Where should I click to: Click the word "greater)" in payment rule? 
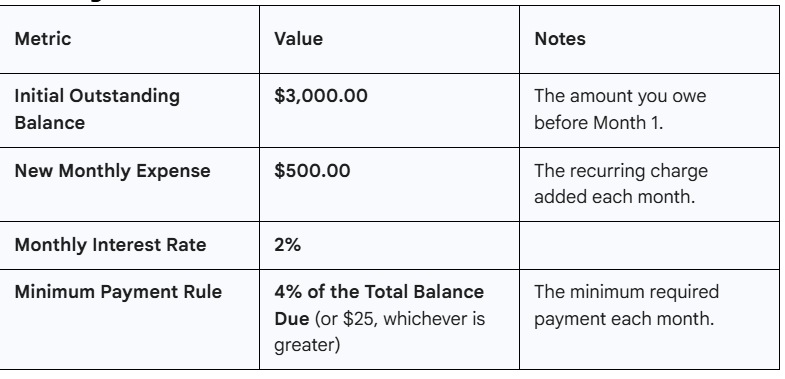[307, 345]
